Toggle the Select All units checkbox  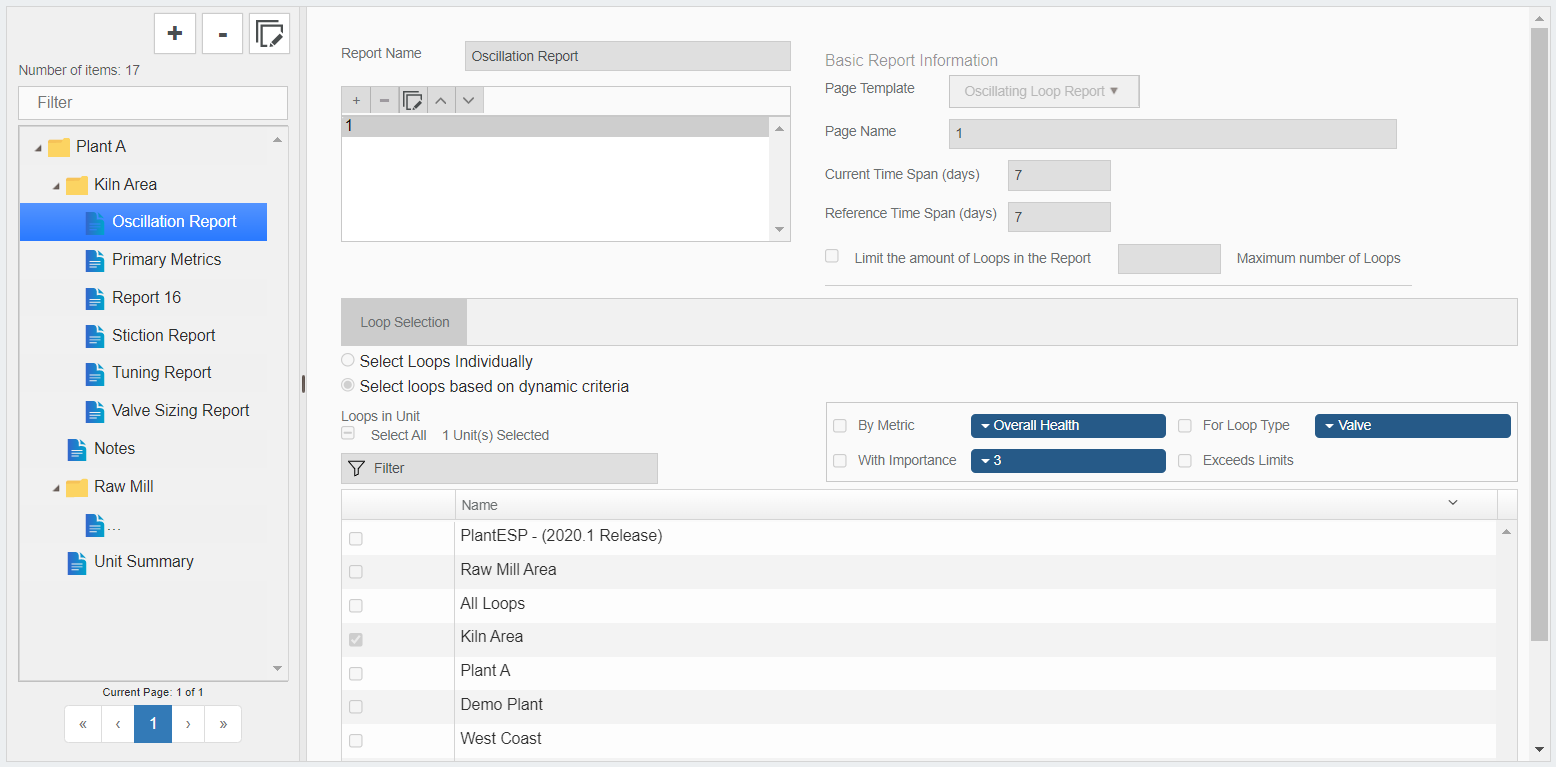click(x=348, y=433)
